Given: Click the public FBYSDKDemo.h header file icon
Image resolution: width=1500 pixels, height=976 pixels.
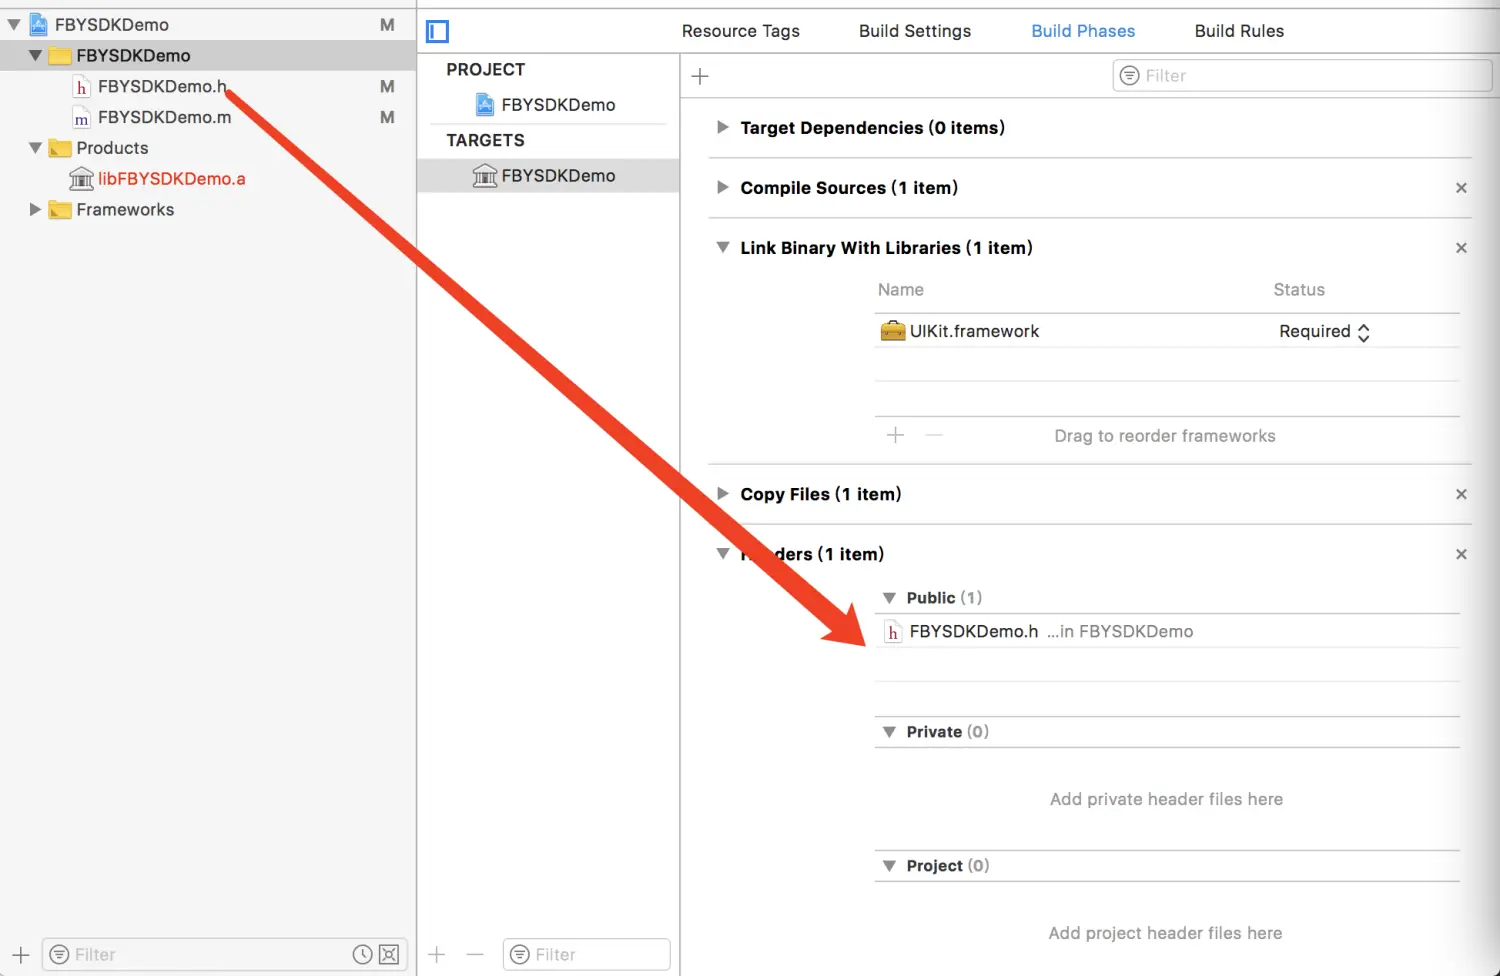Looking at the screenshot, I should (893, 632).
